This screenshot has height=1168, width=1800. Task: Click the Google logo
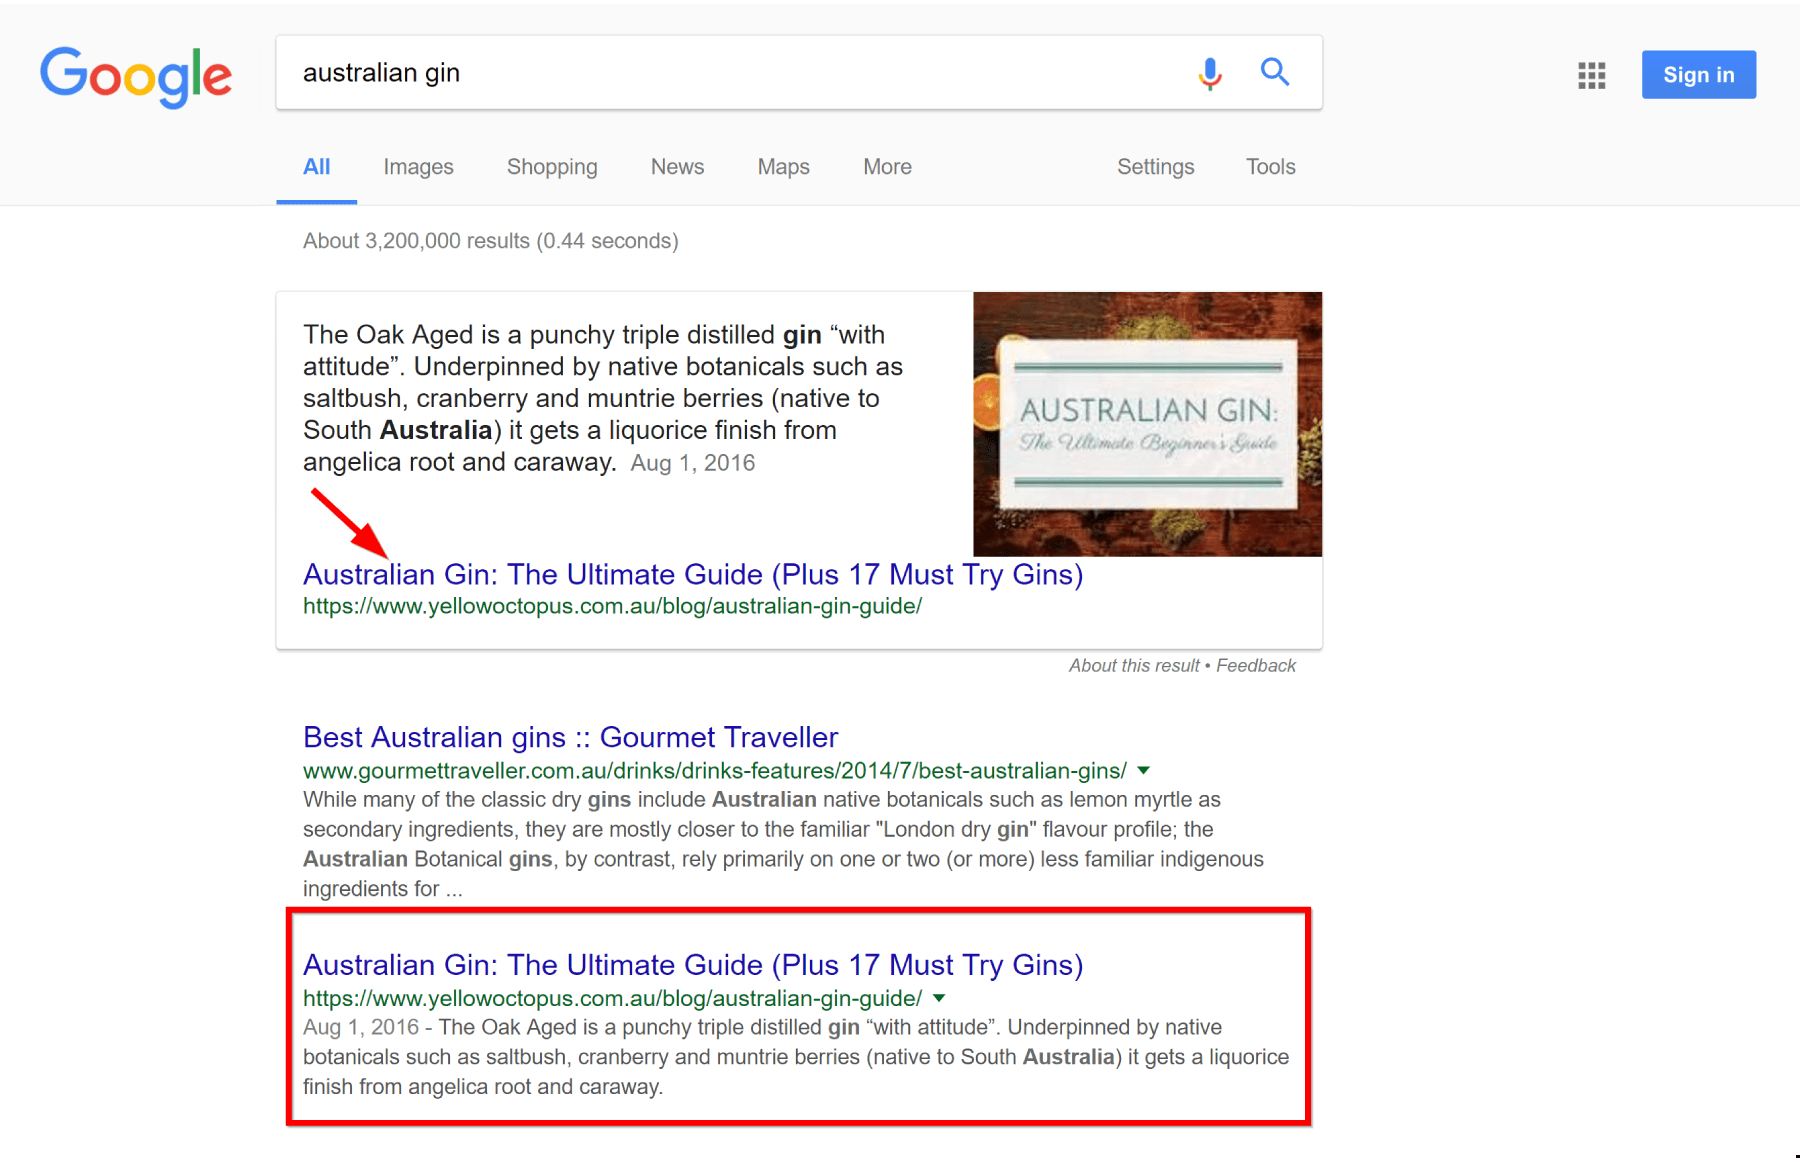(x=136, y=75)
